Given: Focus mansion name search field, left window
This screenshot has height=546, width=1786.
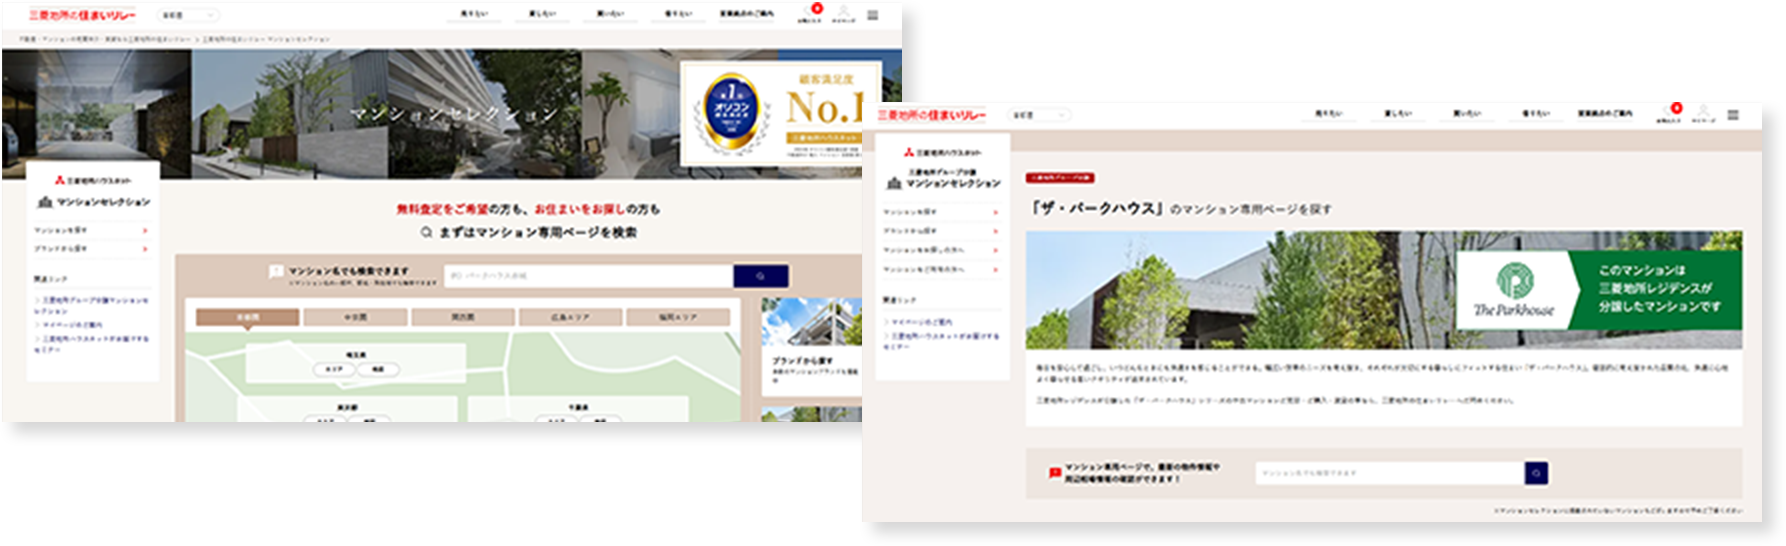Looking at the screenshot, I should coord(588,276).
